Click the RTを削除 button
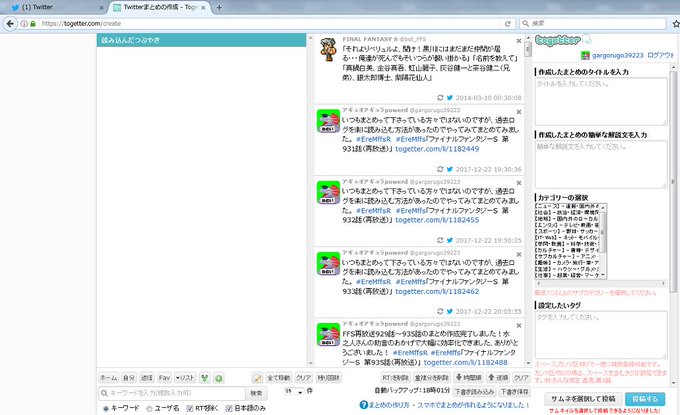680x415 pixels. click(396, 378)
